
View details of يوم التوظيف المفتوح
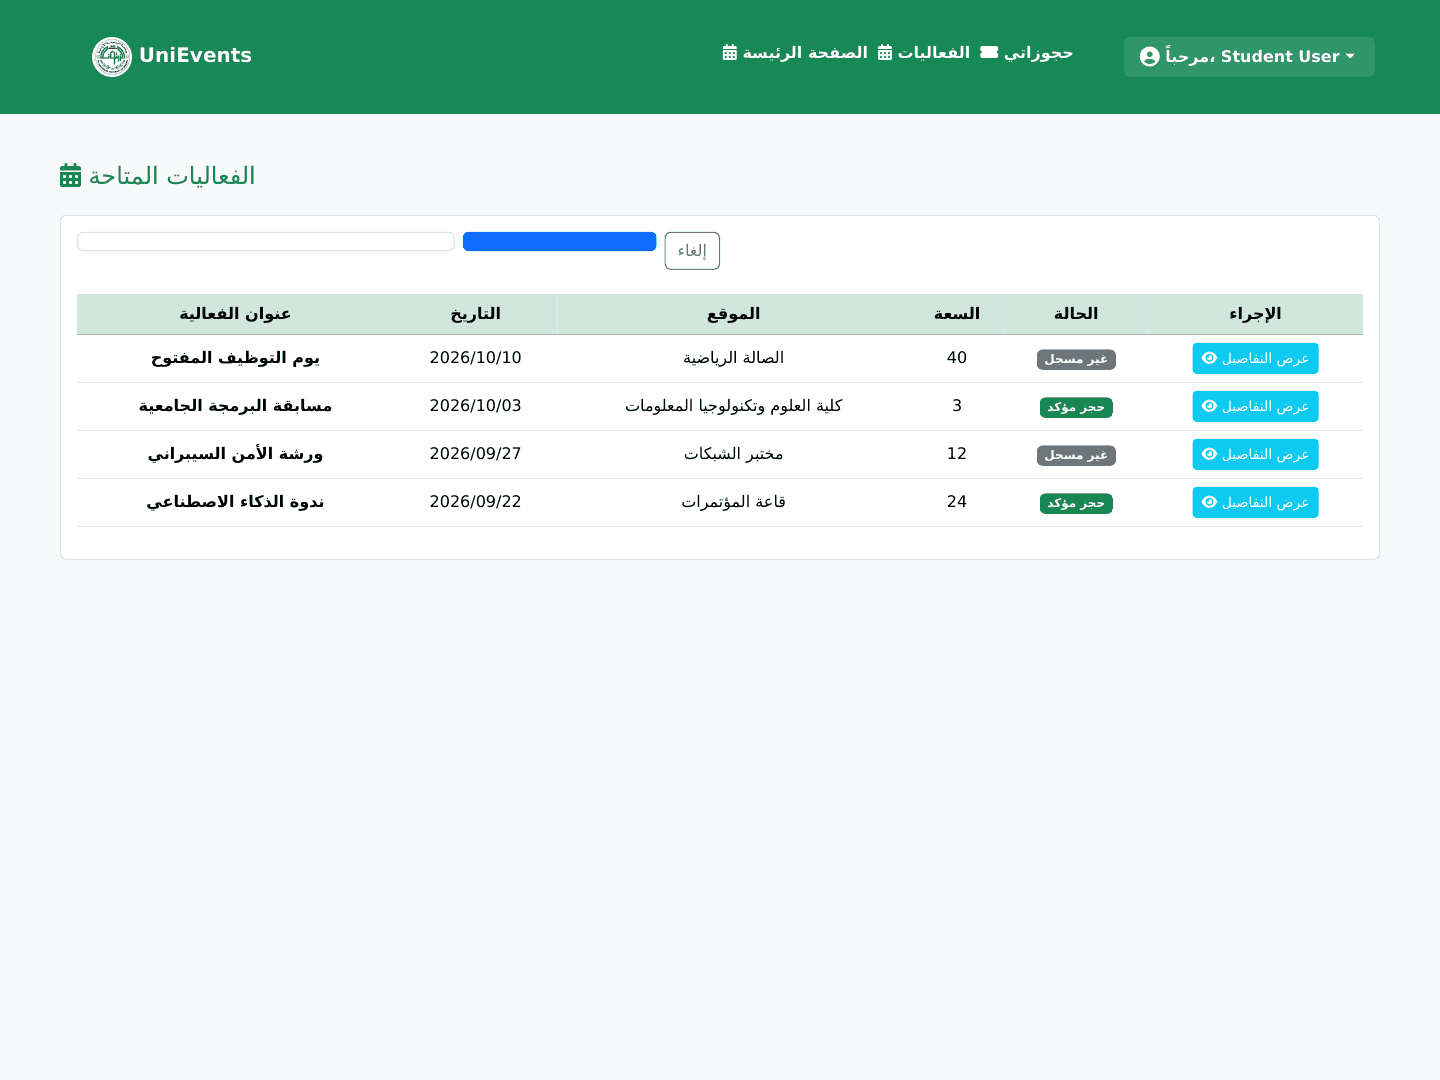tap(1255, 358)
